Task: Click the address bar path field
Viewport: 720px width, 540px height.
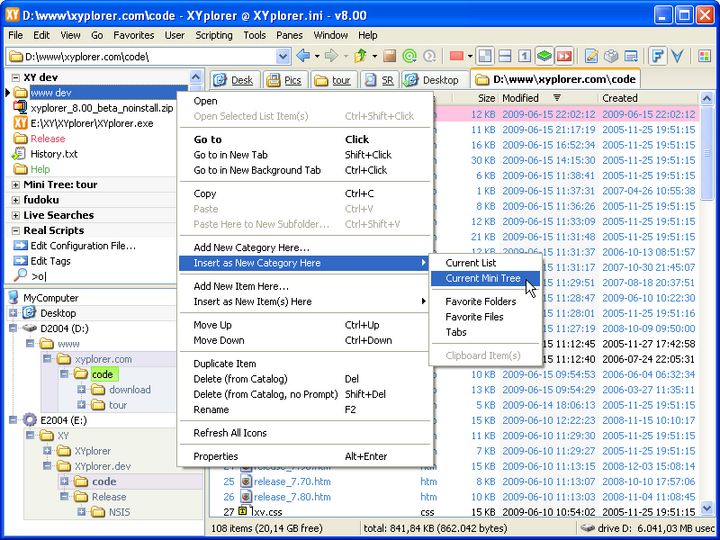Action: (x=142, y=56)
